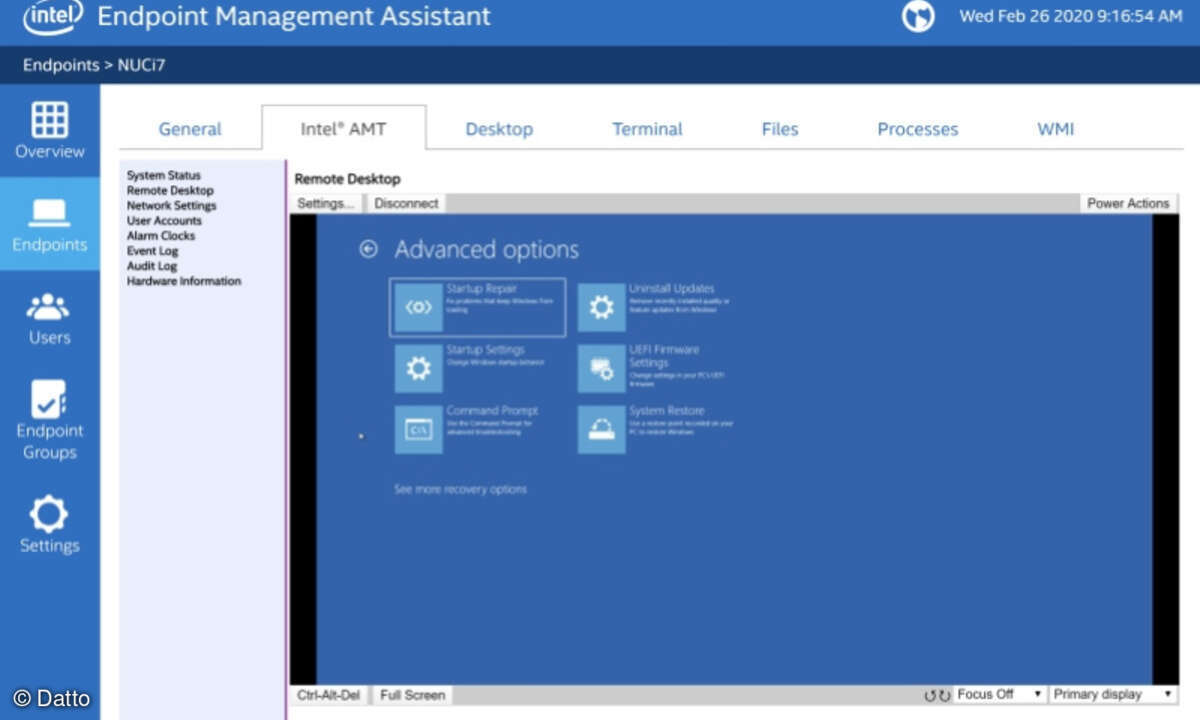The width and height of the screenshot is (1200, 720).
Task: Click the rotate screen icons in bottom bar
Action: [x=937, y=695]
